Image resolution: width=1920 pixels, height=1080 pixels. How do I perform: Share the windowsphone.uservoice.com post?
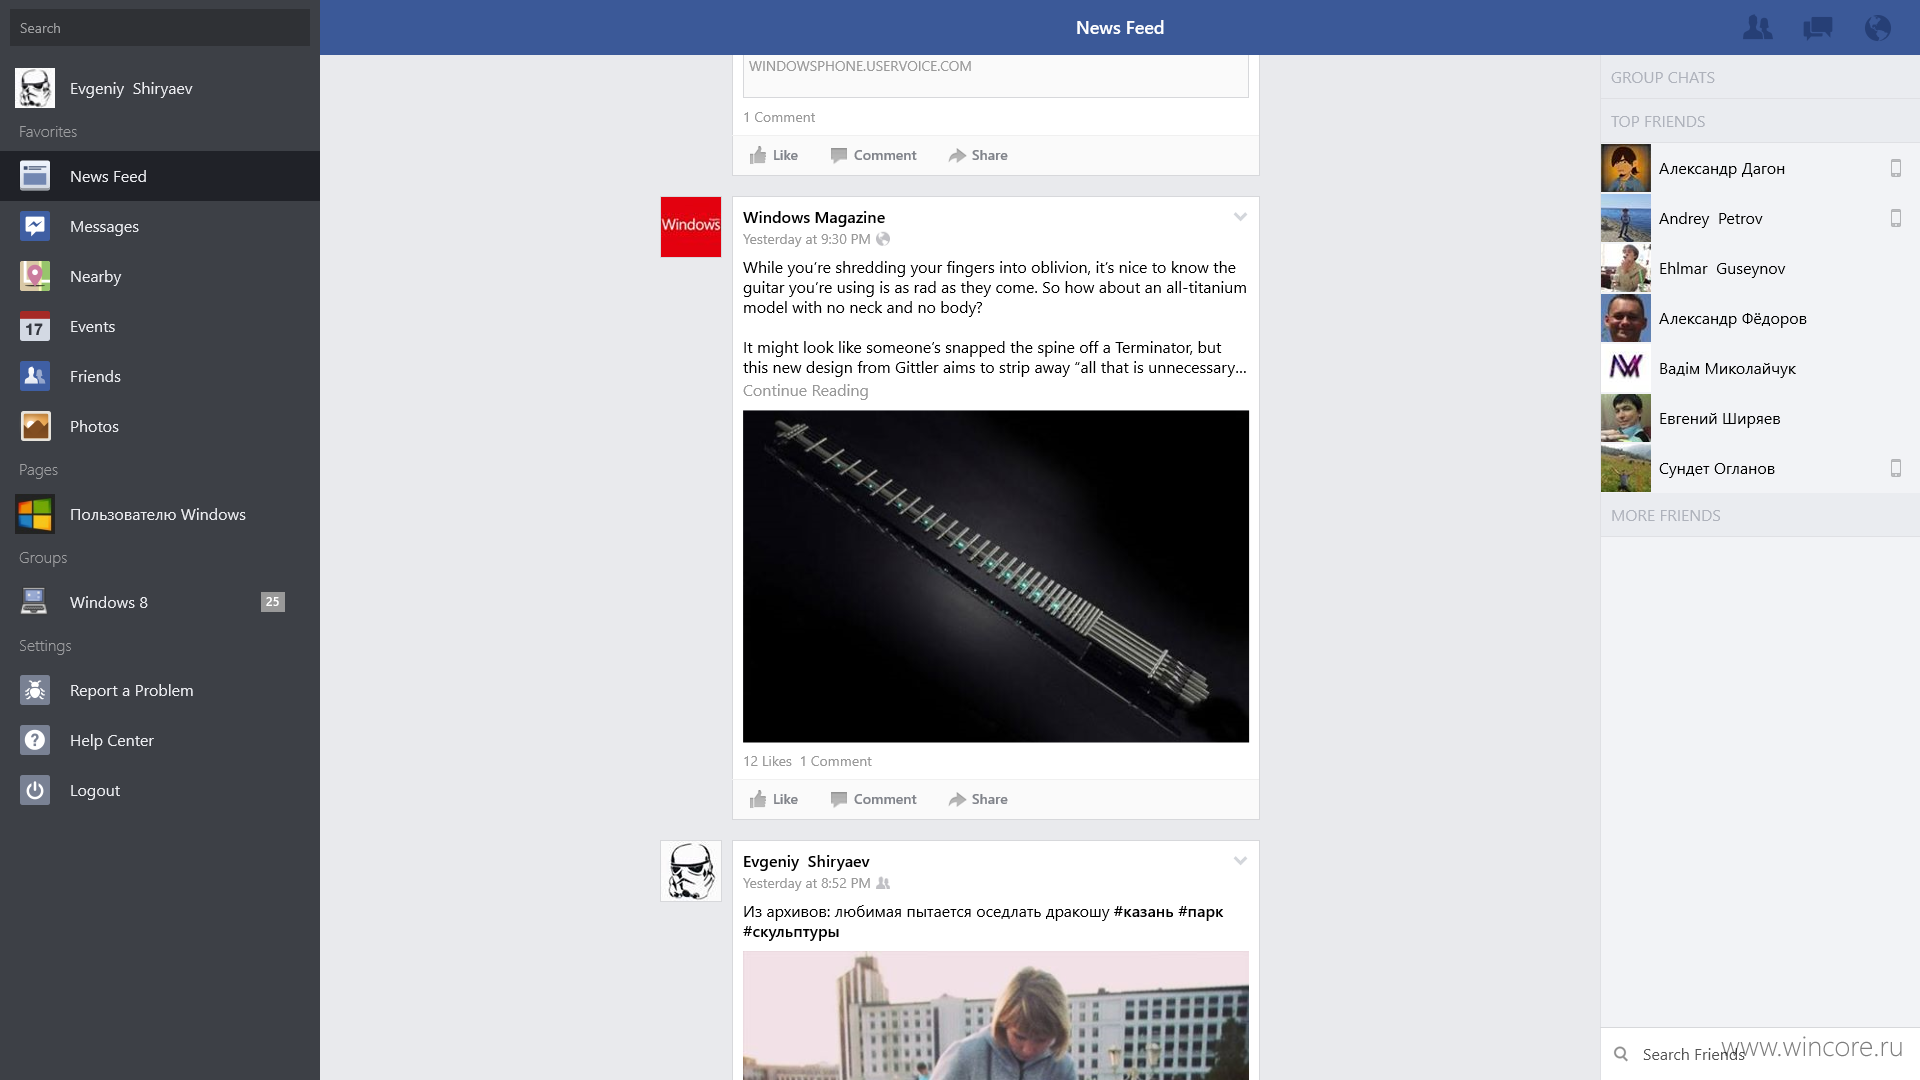tap(978, 155)
